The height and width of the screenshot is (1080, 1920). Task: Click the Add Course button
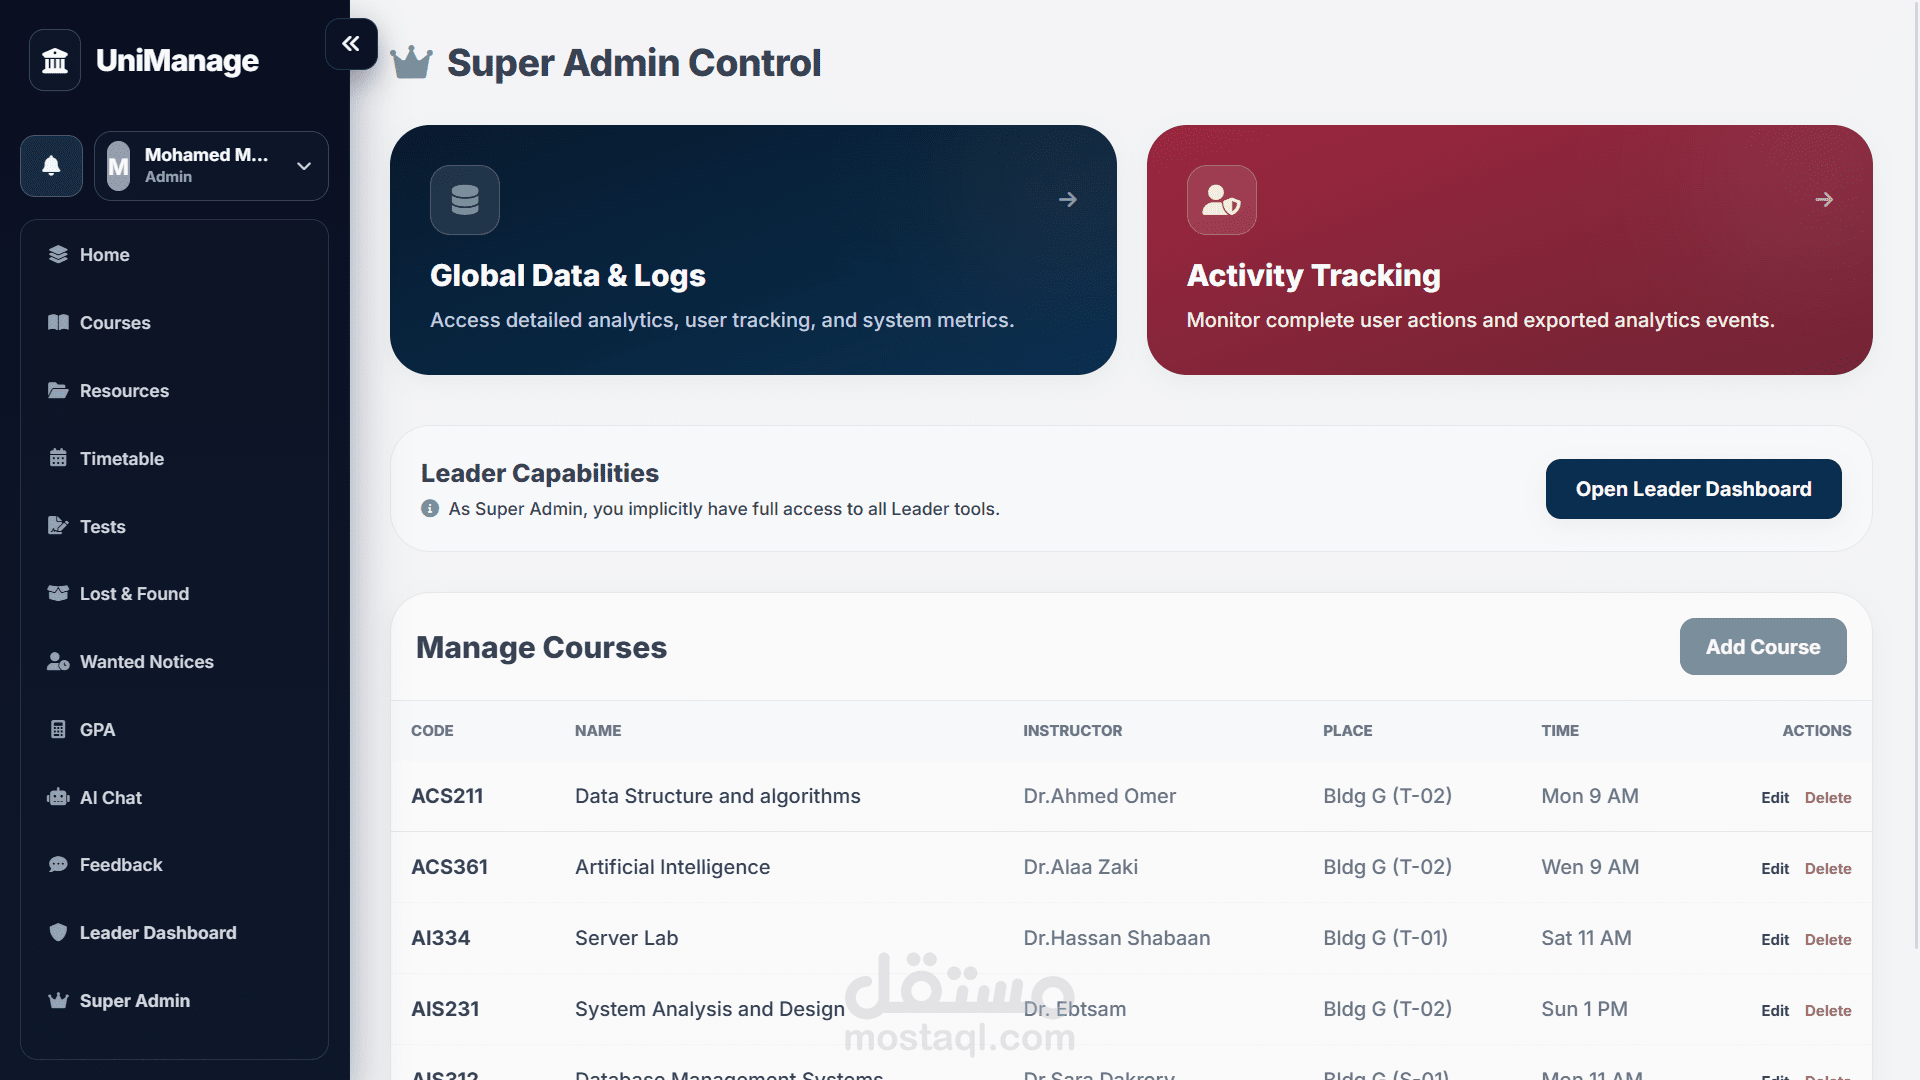[1762, 647]
